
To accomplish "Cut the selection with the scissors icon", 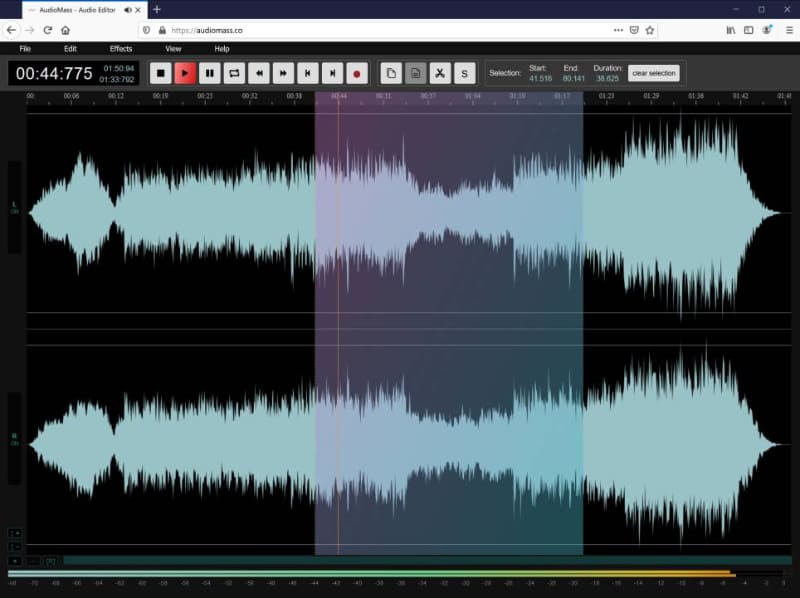I will click(440, 73).
